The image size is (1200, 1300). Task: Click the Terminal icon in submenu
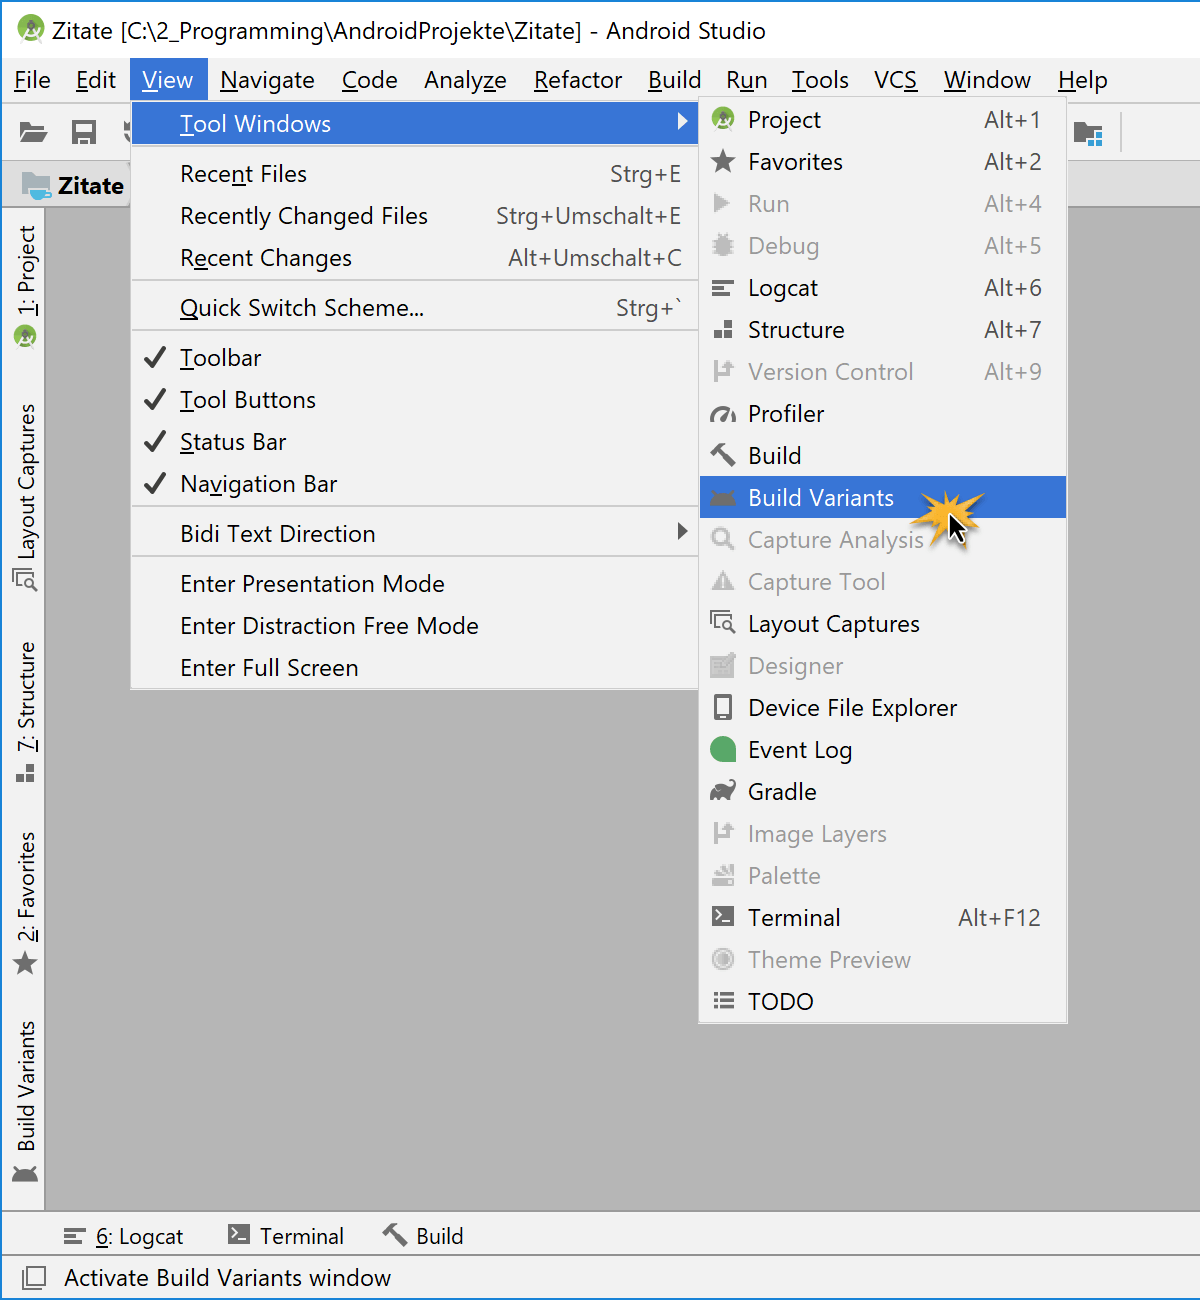click(723, 916)
